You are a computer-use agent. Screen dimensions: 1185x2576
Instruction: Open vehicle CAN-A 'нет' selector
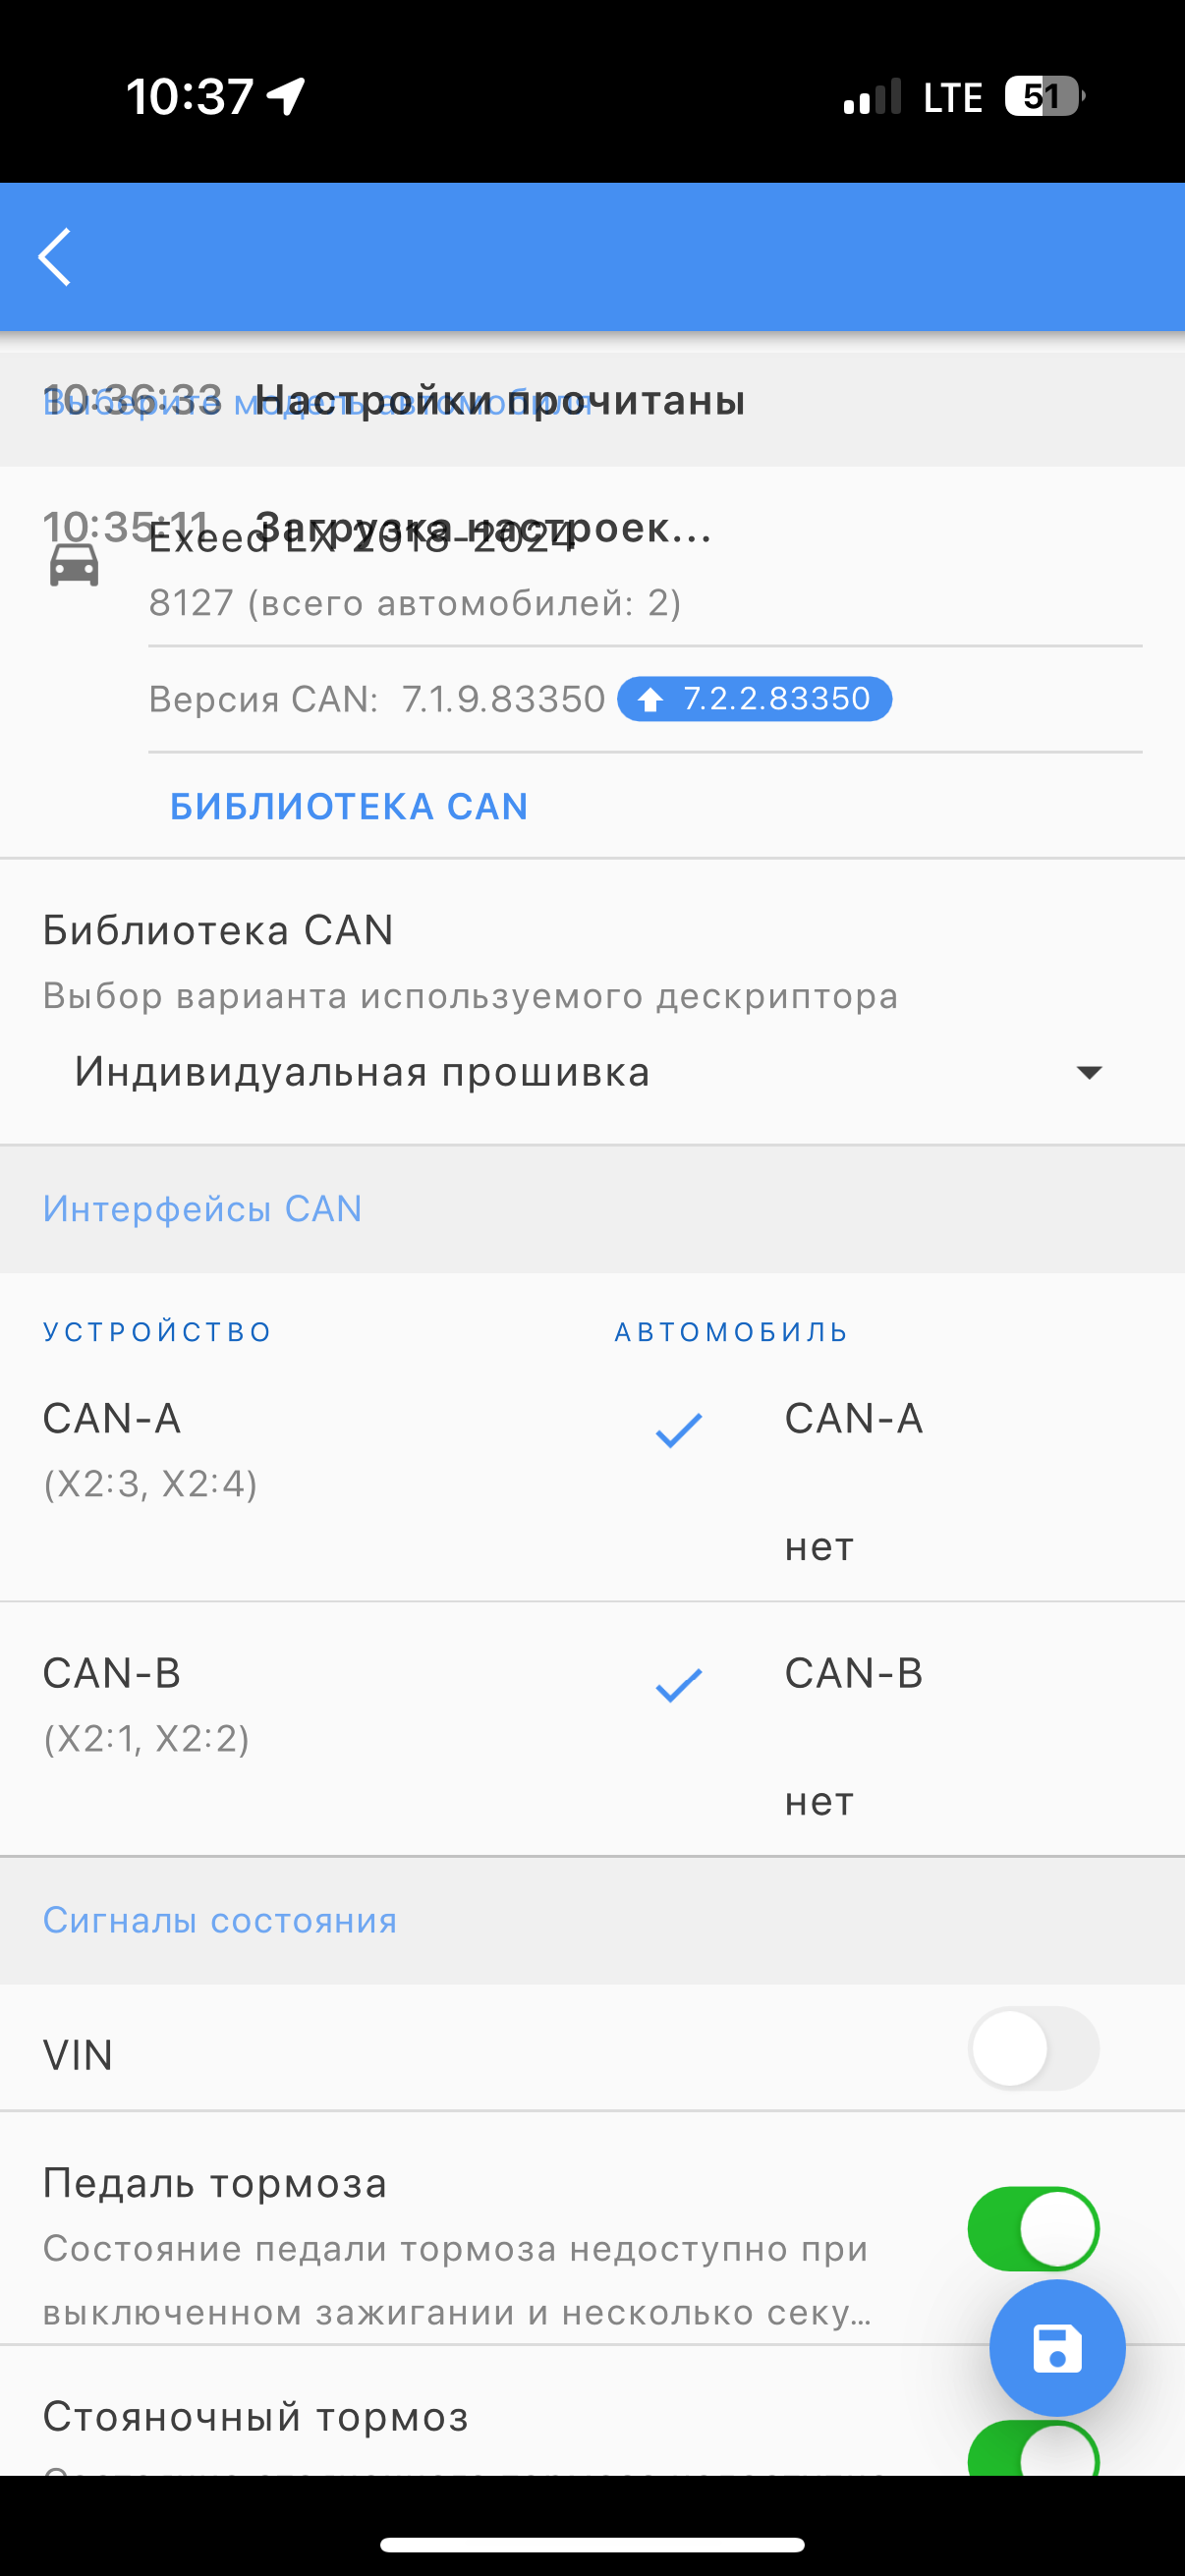click(x=819, y=1547)
